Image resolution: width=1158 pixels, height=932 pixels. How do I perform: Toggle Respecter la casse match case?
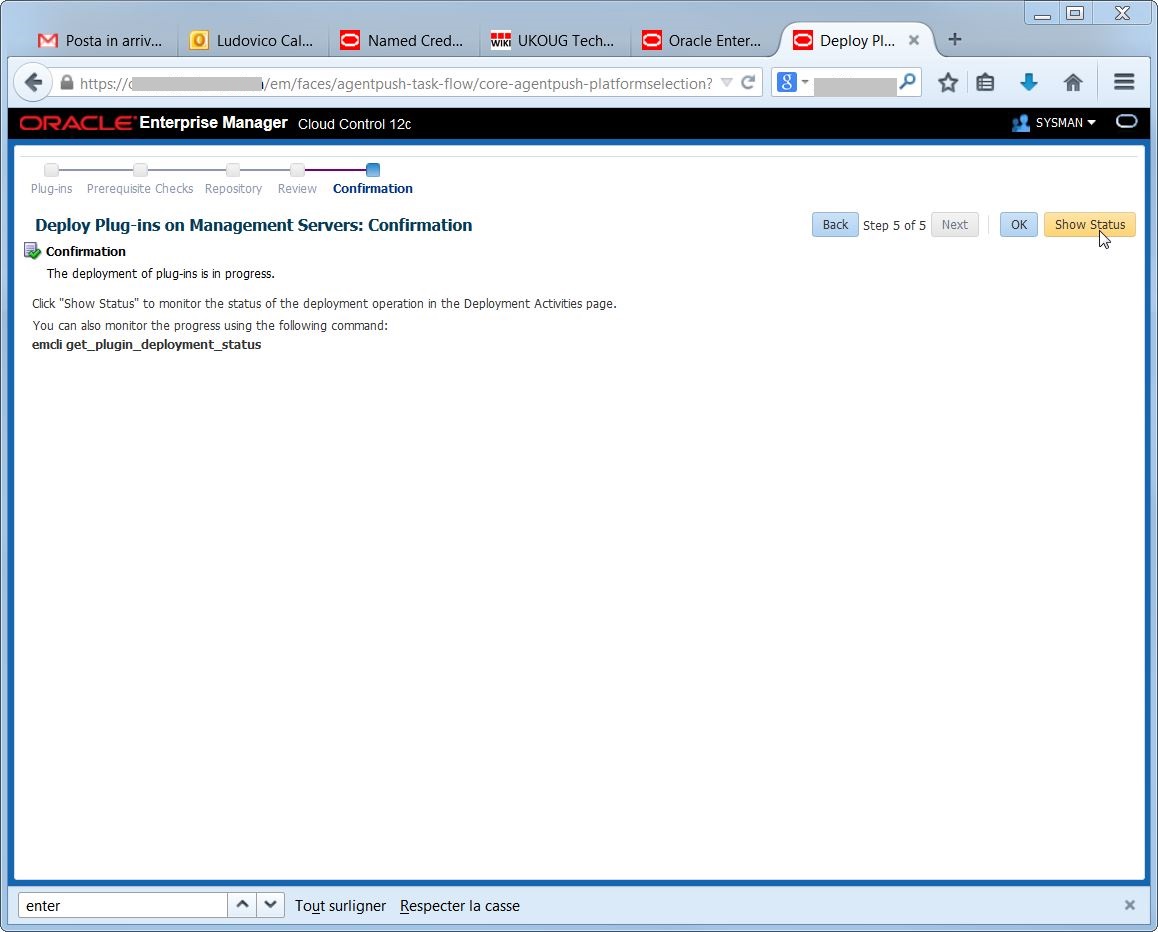pyautogui.click(x=459, y=905)
